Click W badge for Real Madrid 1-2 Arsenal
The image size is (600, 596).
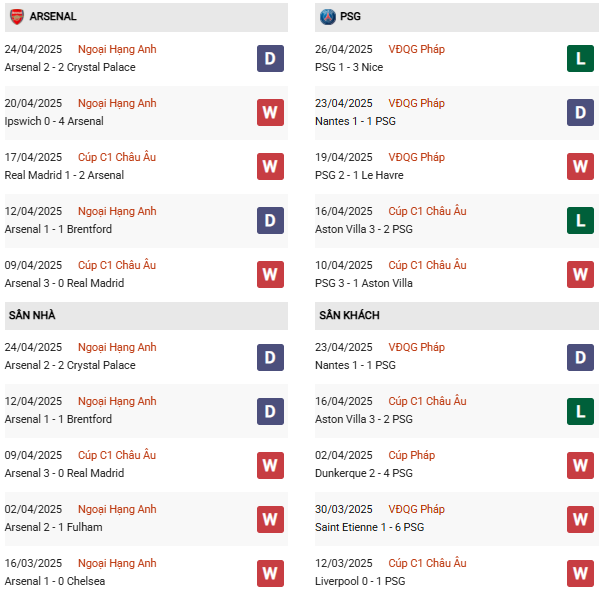(270, 166)
